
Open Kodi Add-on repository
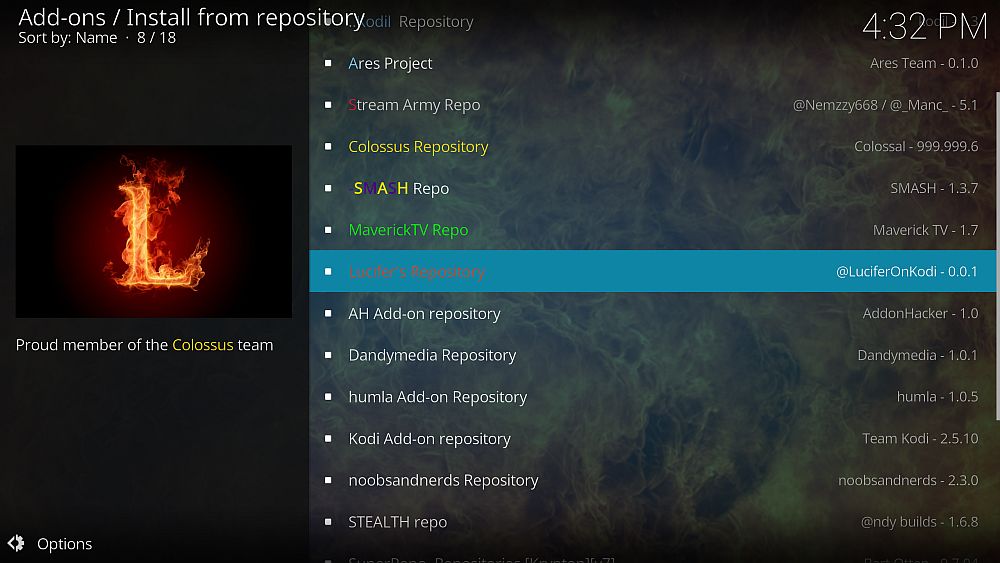point(652,438)
